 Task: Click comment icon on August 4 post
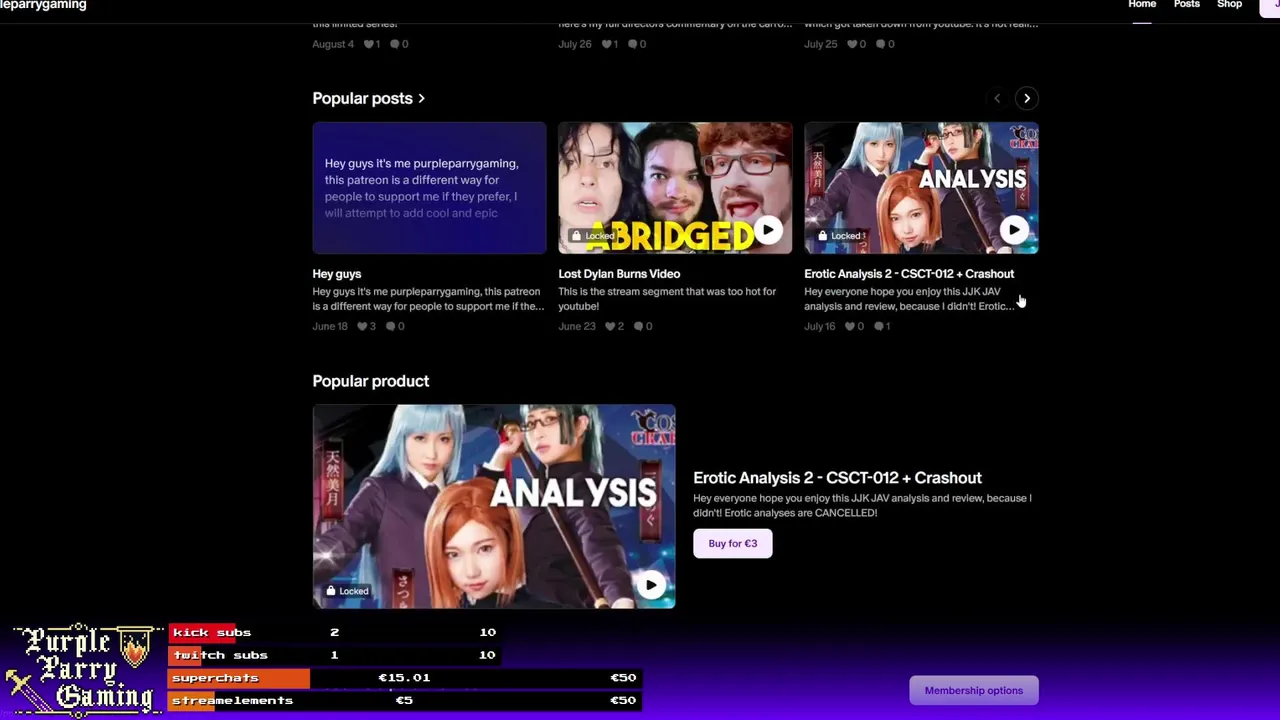(x=394, y=44)
